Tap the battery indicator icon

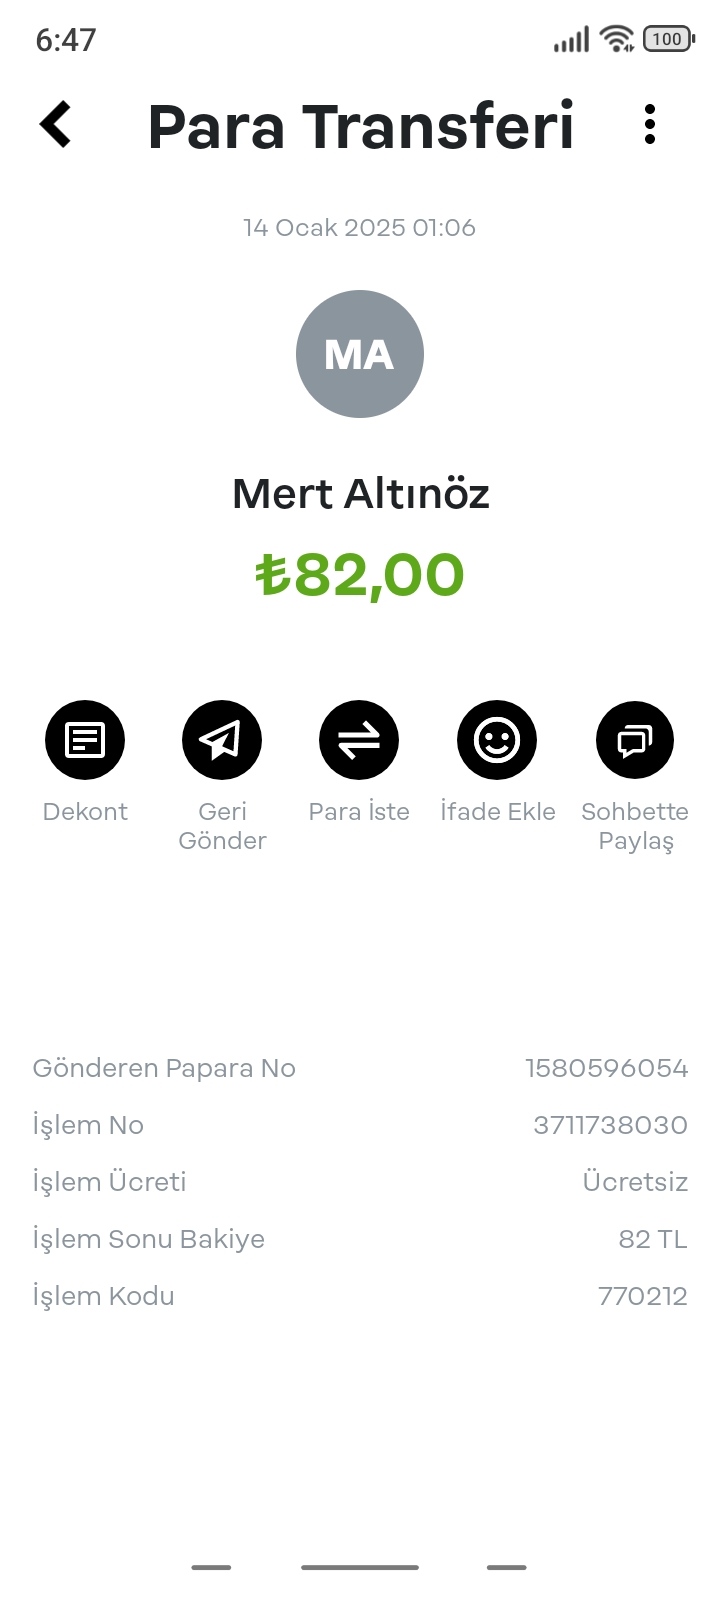pyautogui.click(x=668, y=39)
